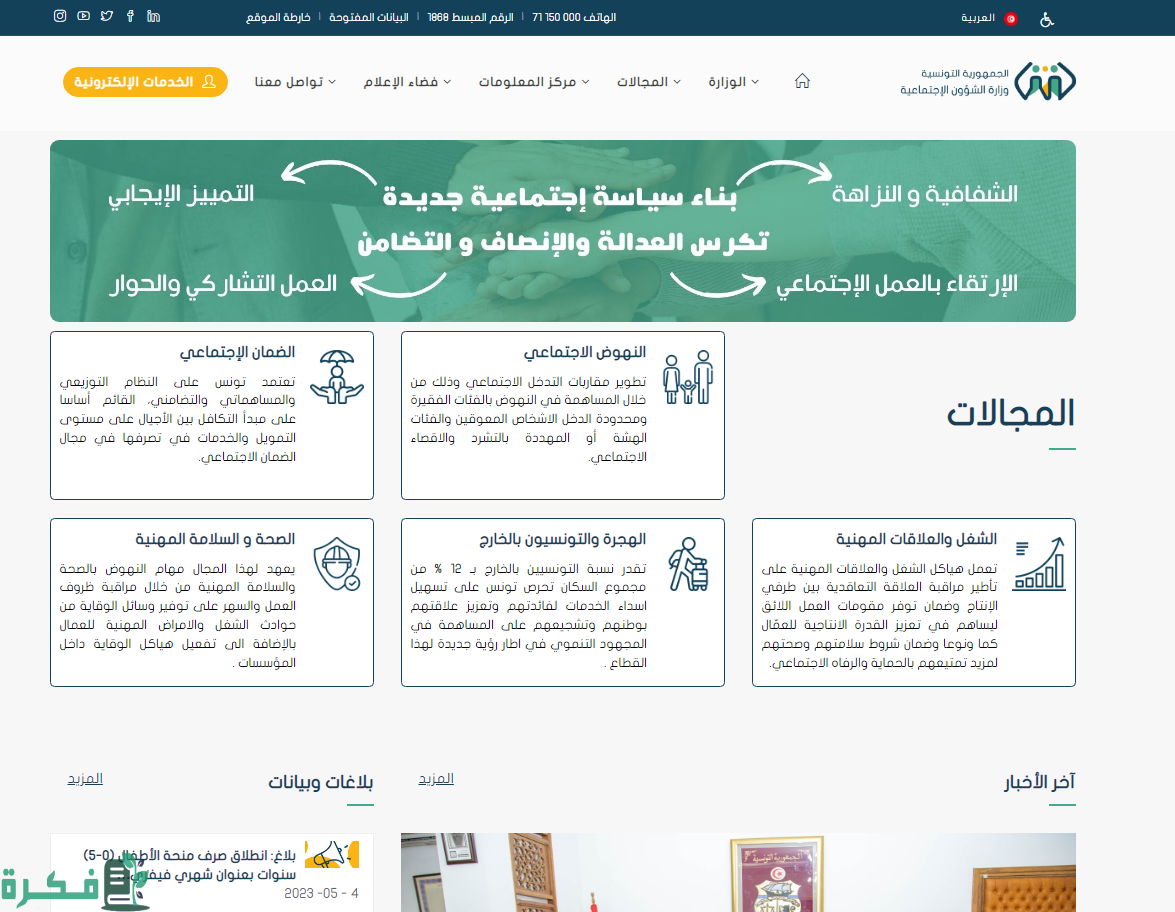The width and height of the screenshot is (1175, 912).
Task: Open the LinkedIn profile icon
Action: [153, 17]
